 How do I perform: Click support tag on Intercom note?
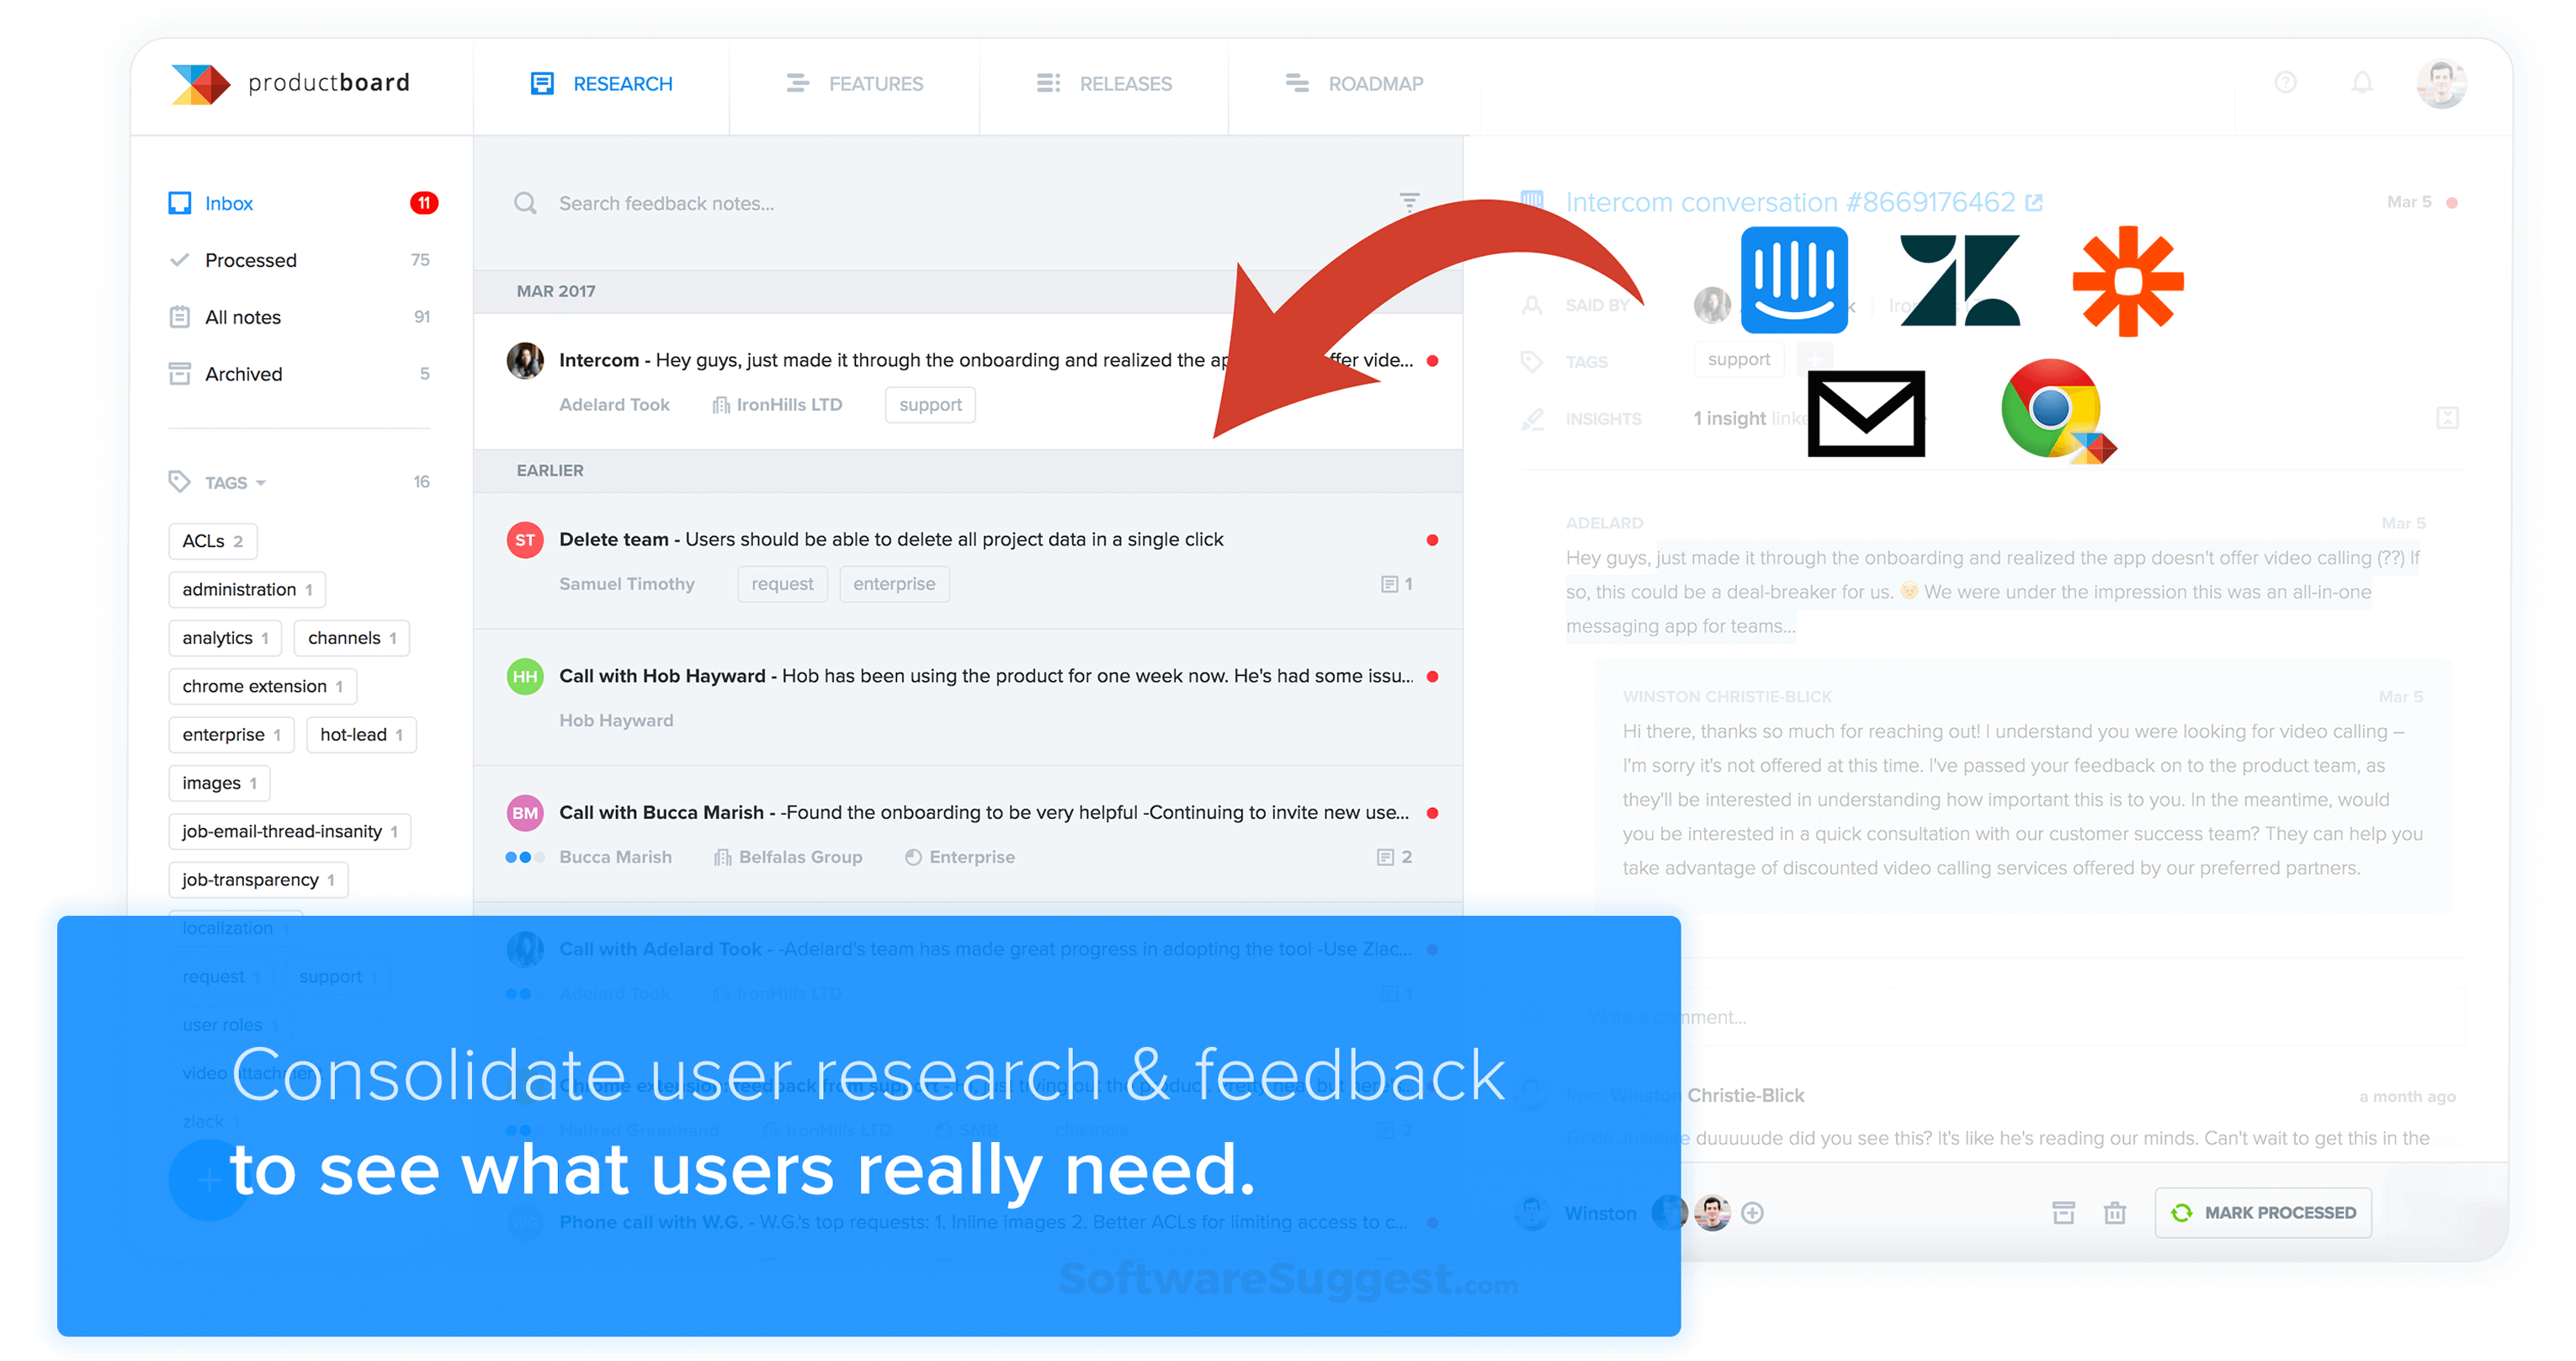[x=930, y=405]
